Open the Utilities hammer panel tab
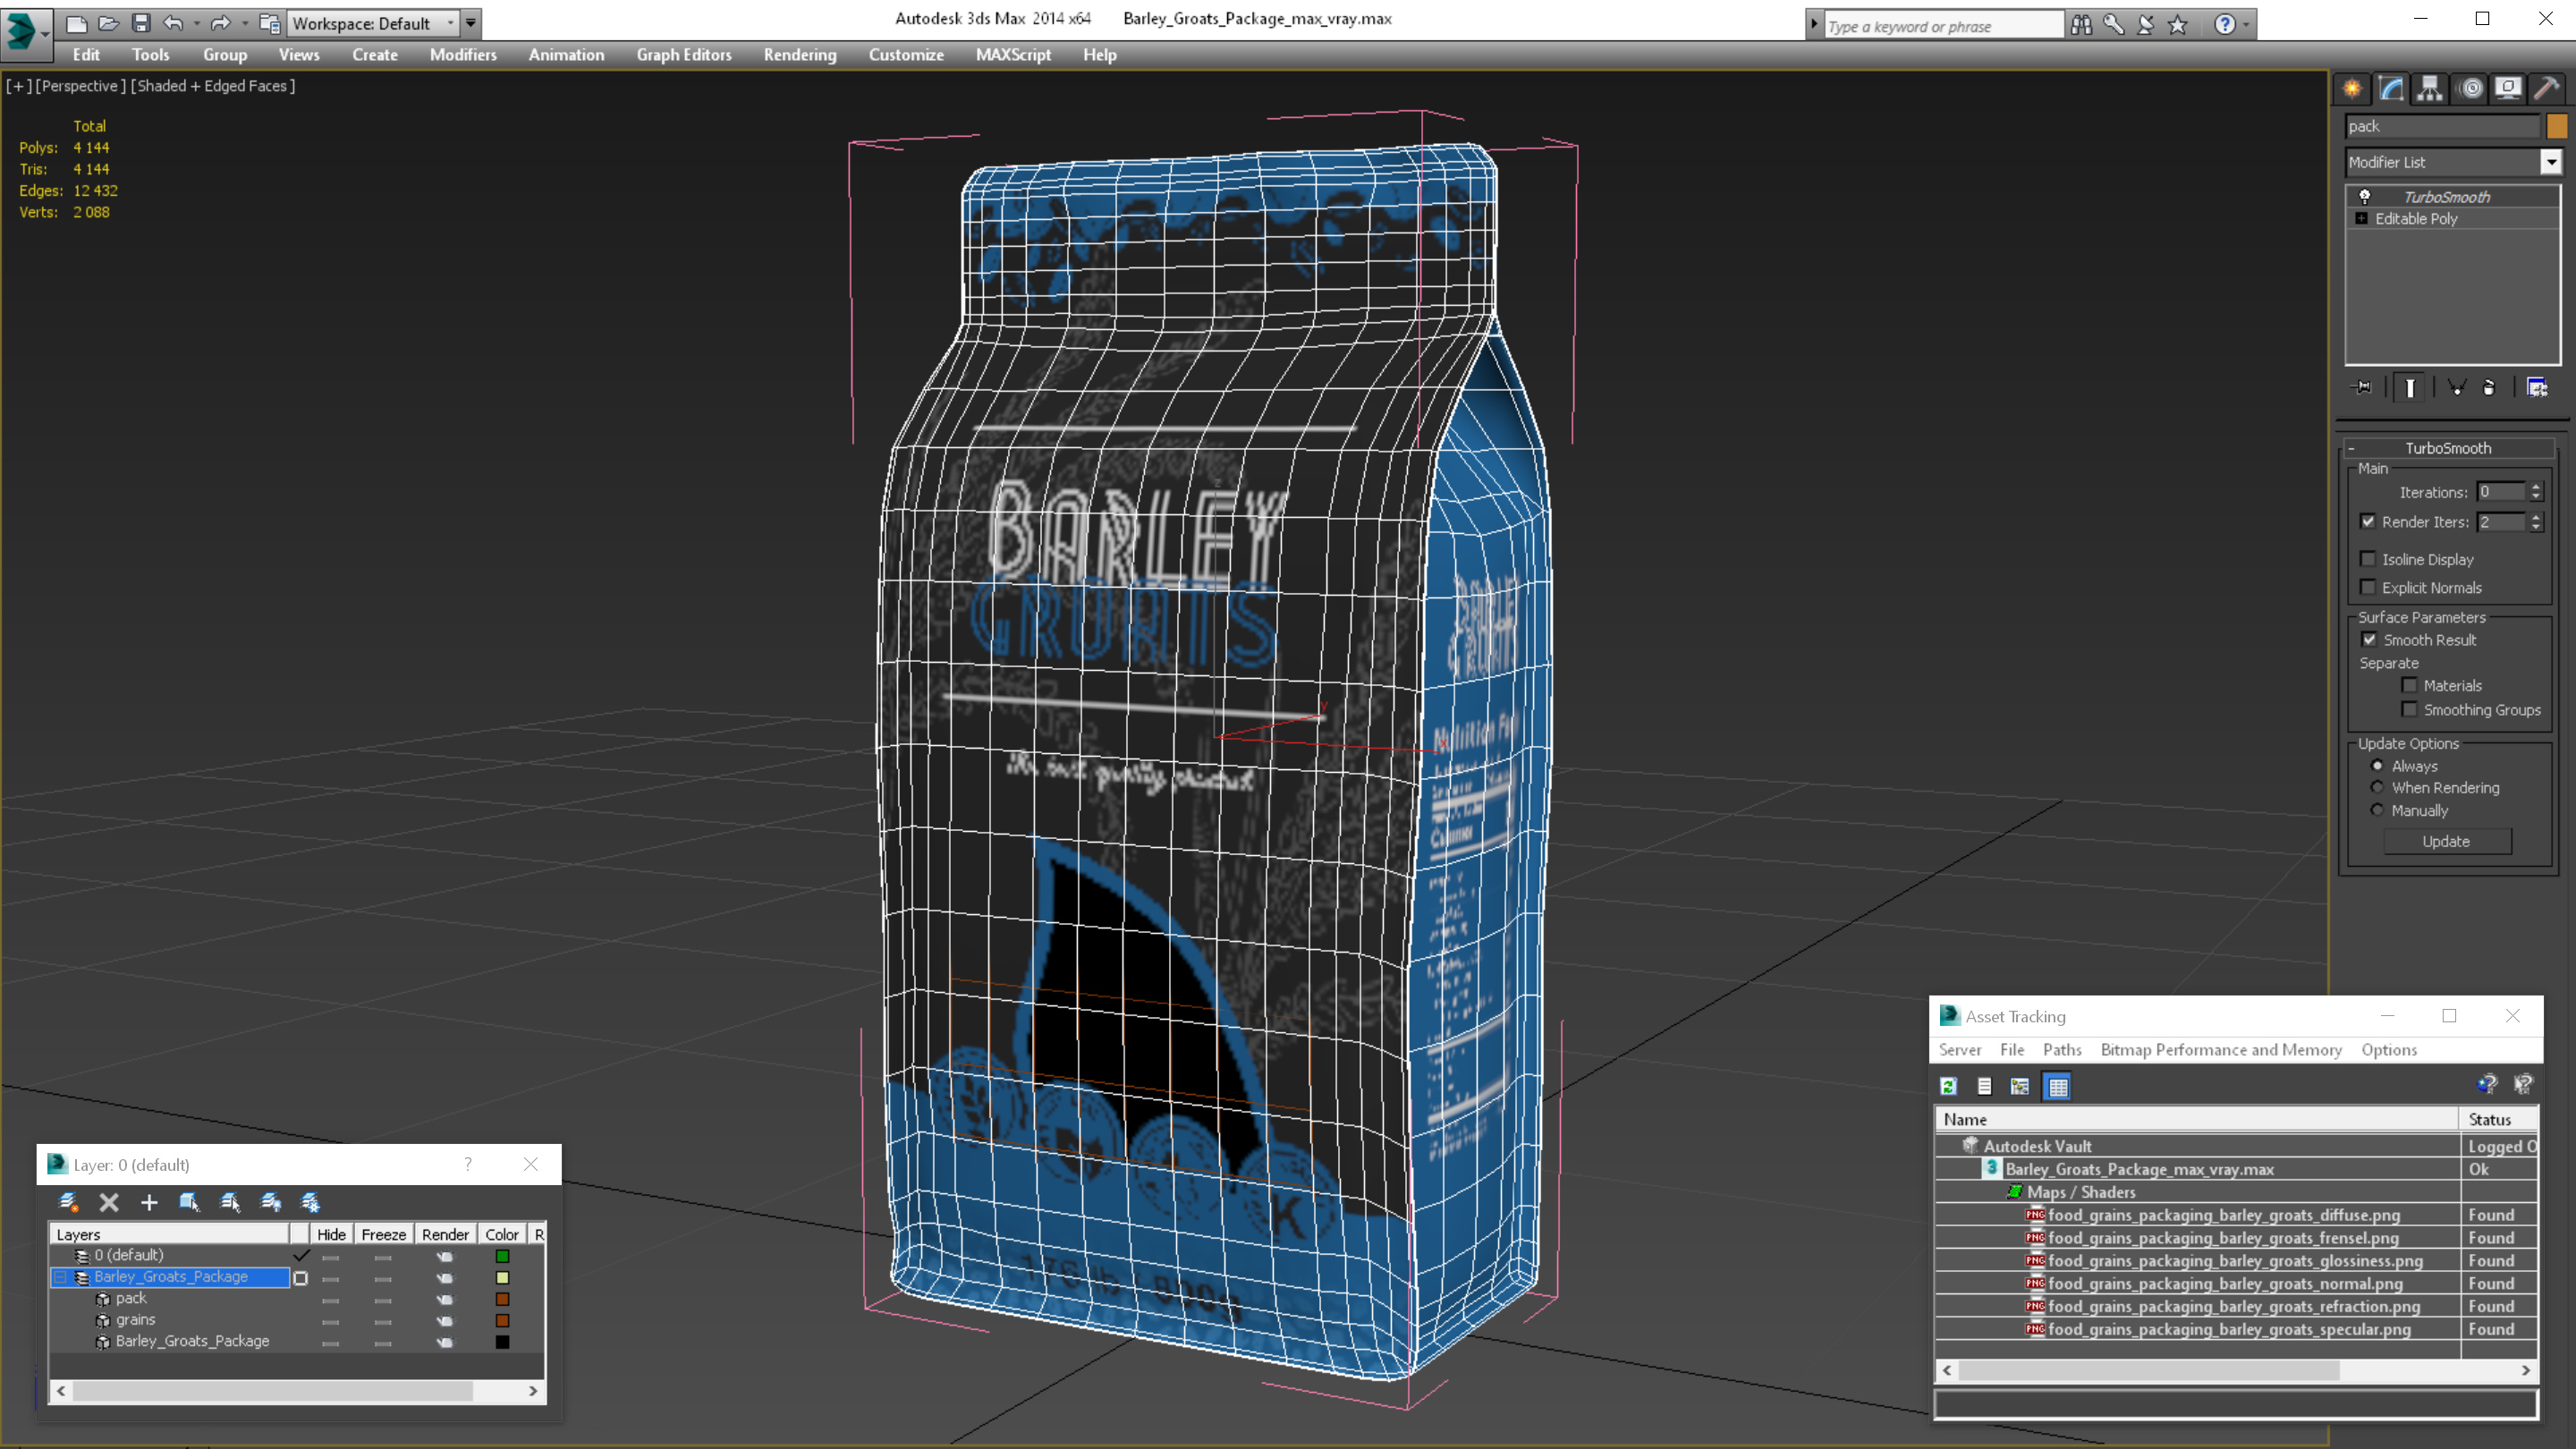Screen dimensions: 2576x1449 2546,89
